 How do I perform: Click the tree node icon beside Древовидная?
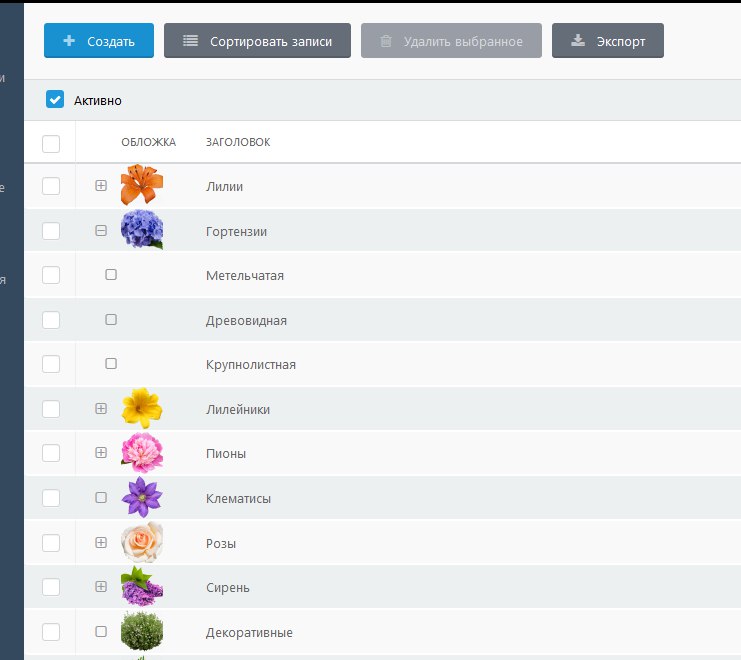(111, 319)
